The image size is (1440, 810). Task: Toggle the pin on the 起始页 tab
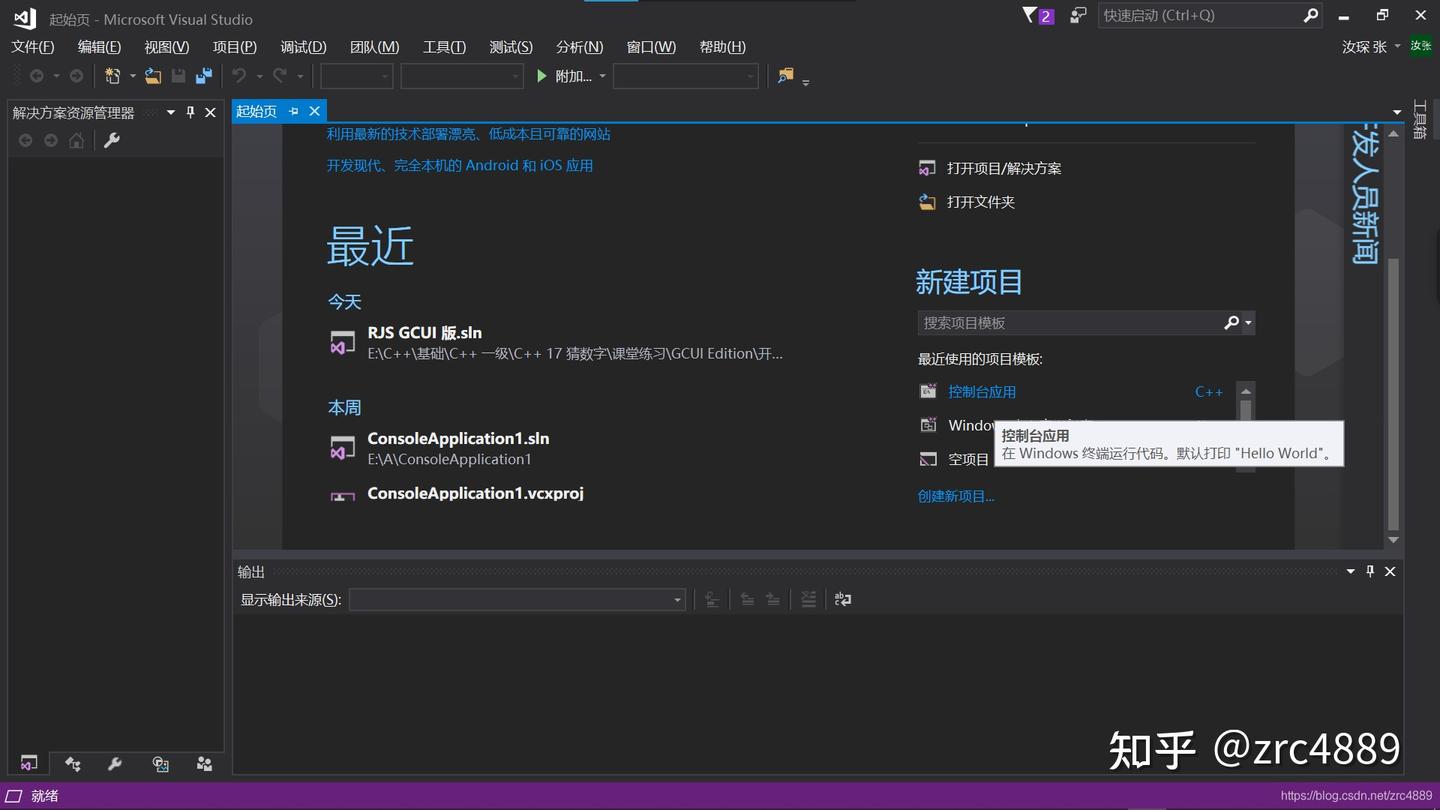(x=294, y=111)
